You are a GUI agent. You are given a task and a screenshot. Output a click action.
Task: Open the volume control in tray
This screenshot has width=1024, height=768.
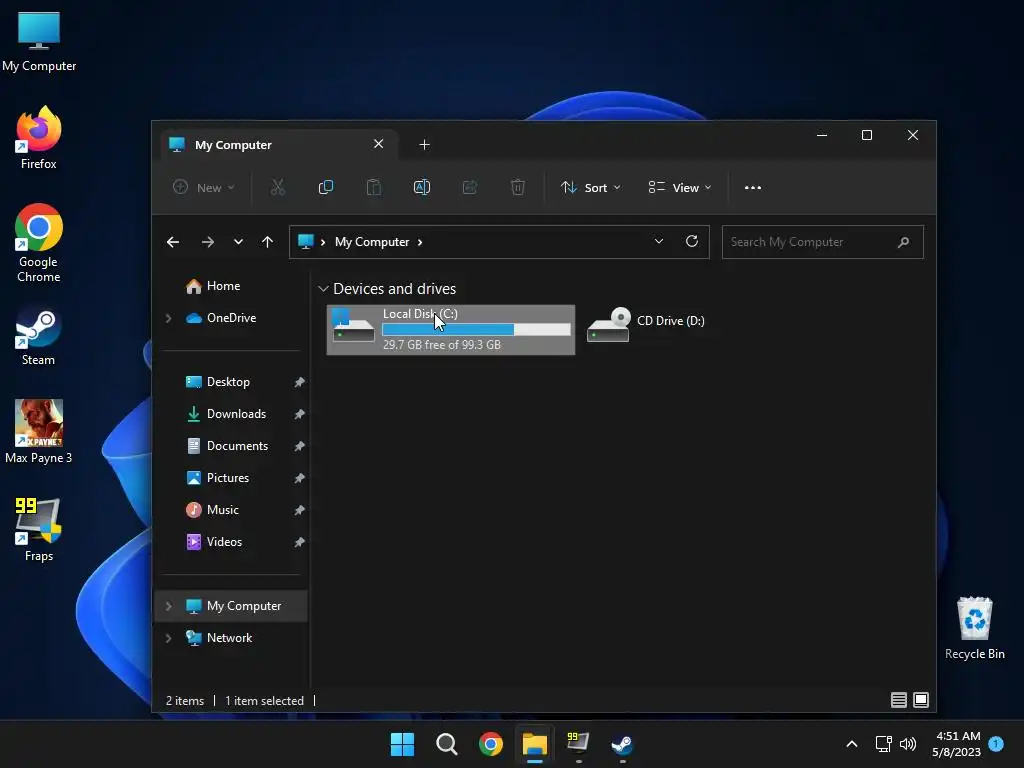(908, 744)
